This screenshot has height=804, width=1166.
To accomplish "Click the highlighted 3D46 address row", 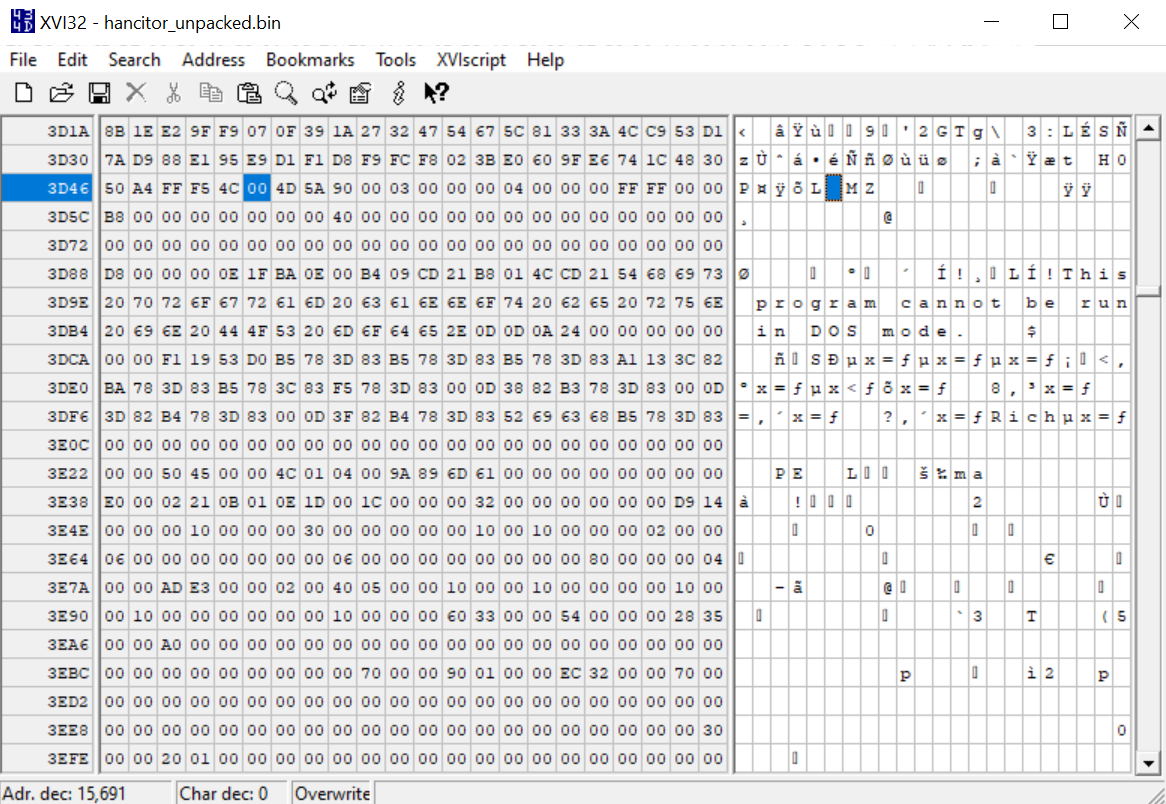I will click(50, 188).
